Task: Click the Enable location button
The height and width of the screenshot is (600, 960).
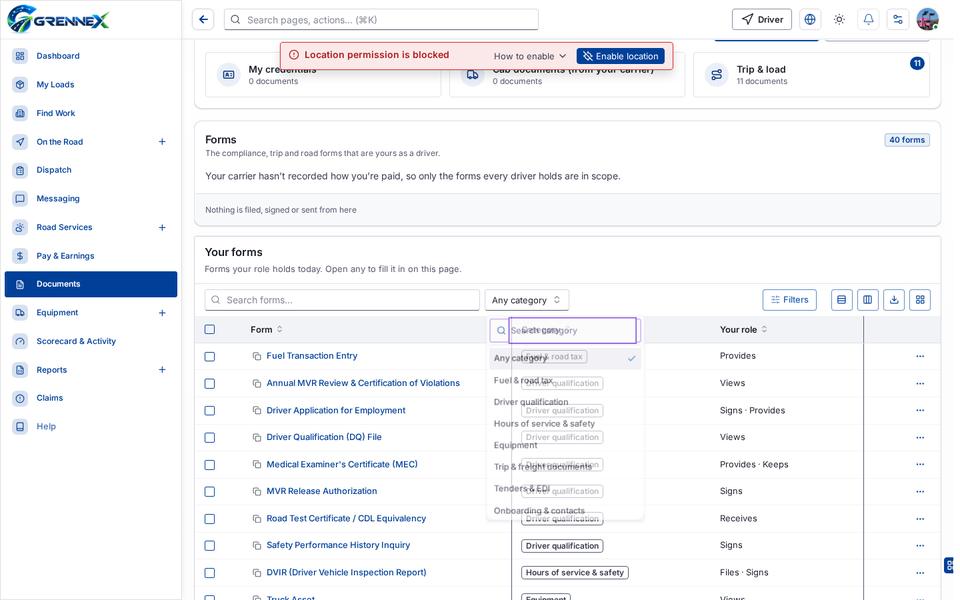Action: coord(621,56)
